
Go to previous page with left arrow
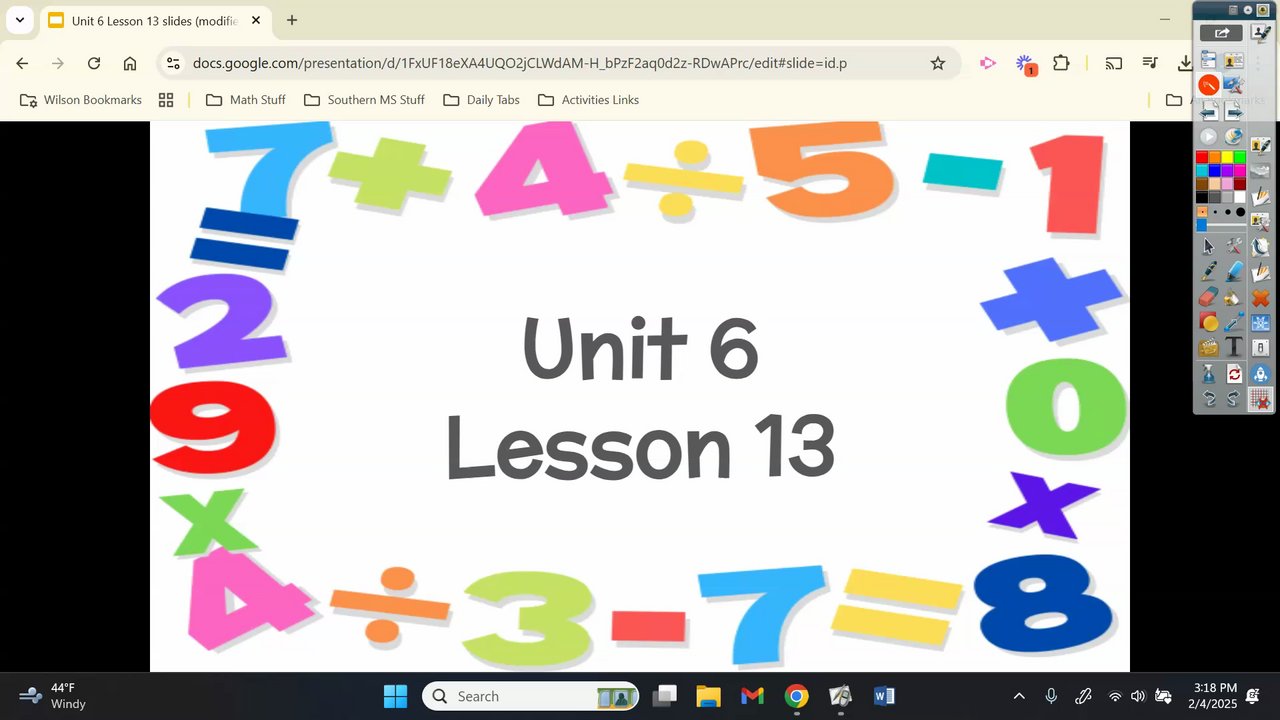coord(1209,111)
